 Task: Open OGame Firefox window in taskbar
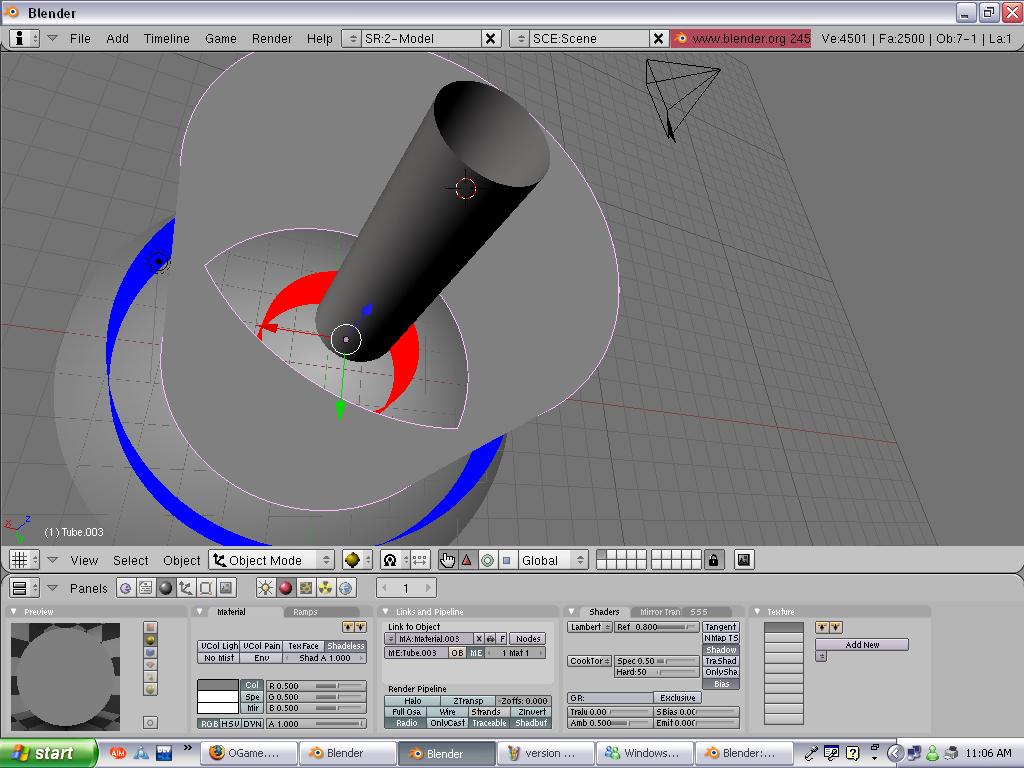246,753
